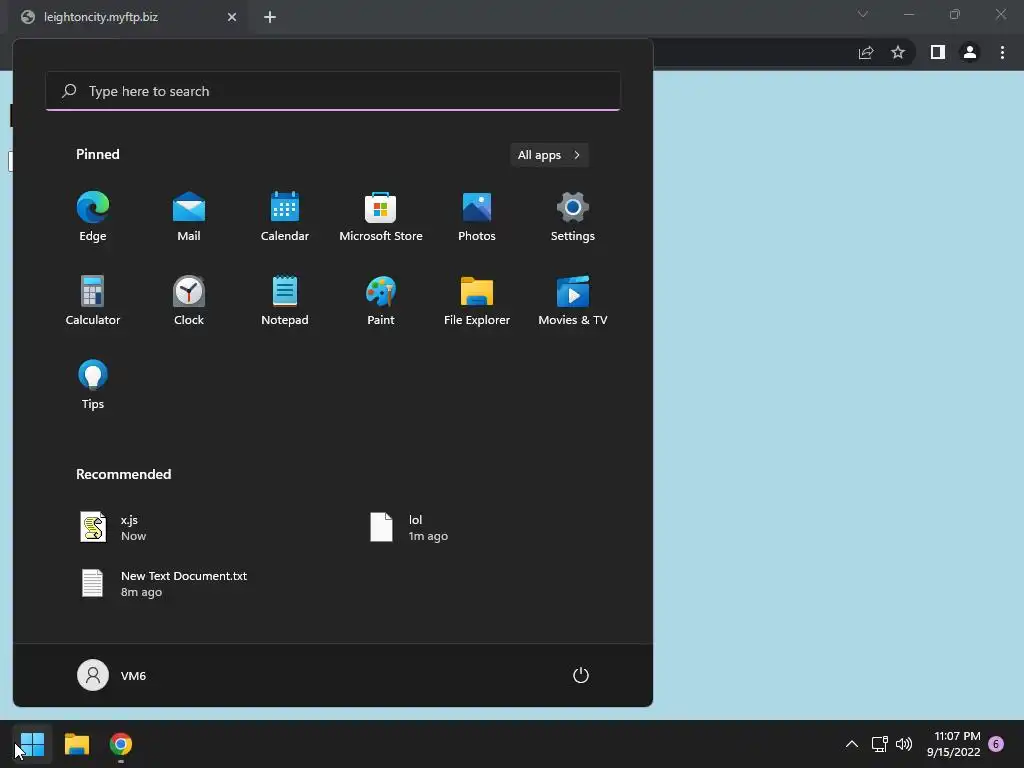The width and height of the screenshot is (1024, 768).
Task: Launch the Clock app
Action: [x=189, y=300]
